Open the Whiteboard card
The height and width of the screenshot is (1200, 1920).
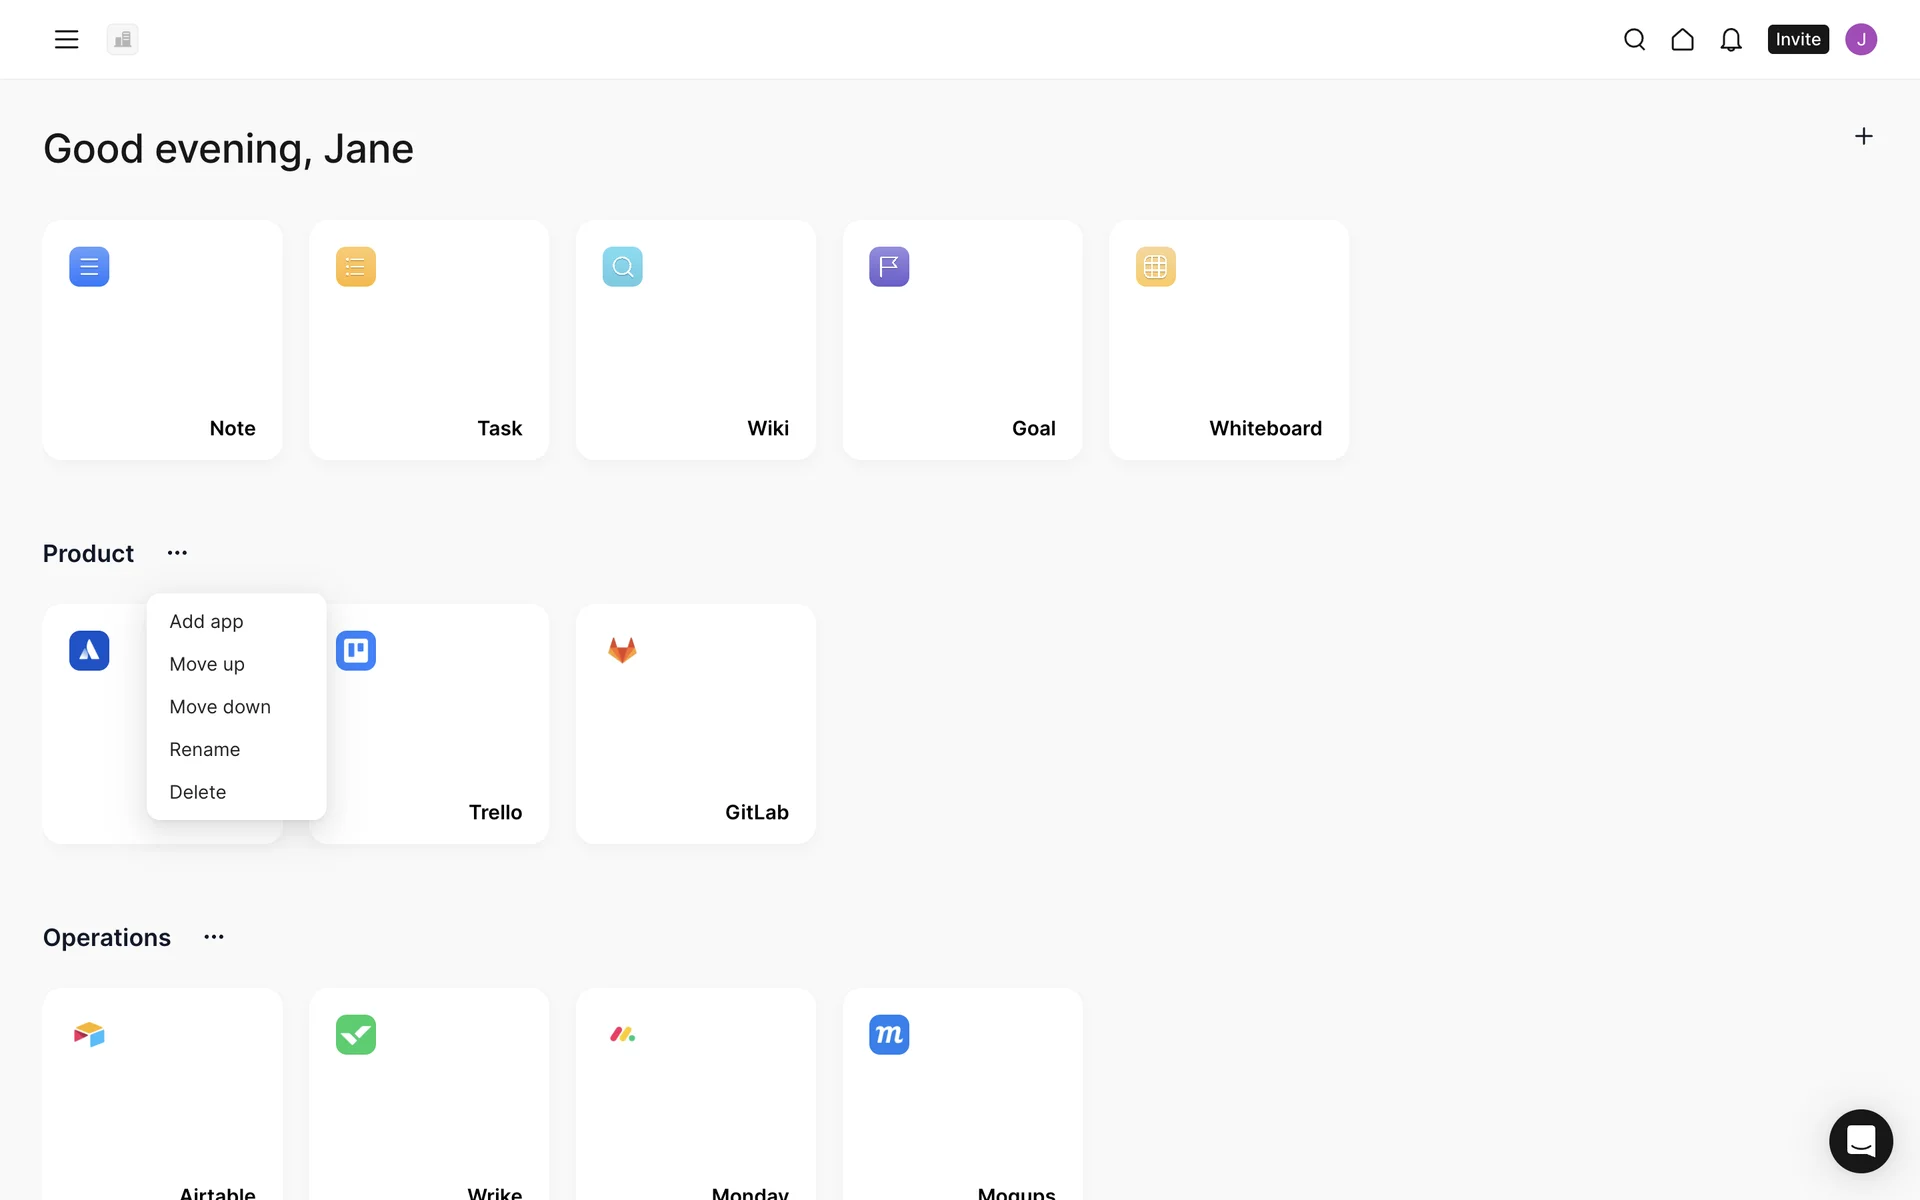[1228, 340]
